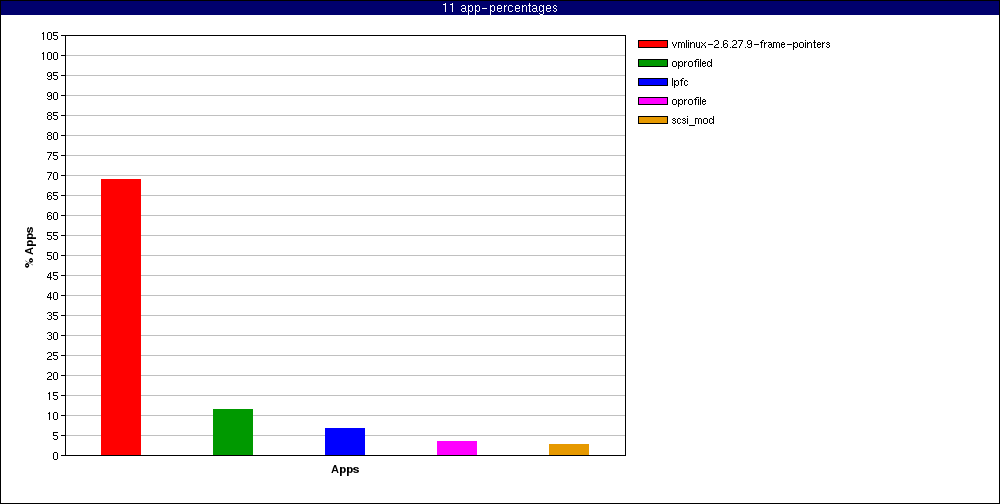Click the red vmlinux legend swatch
The width and height of the screenshot is (1000, 504).
pos(652,44)
